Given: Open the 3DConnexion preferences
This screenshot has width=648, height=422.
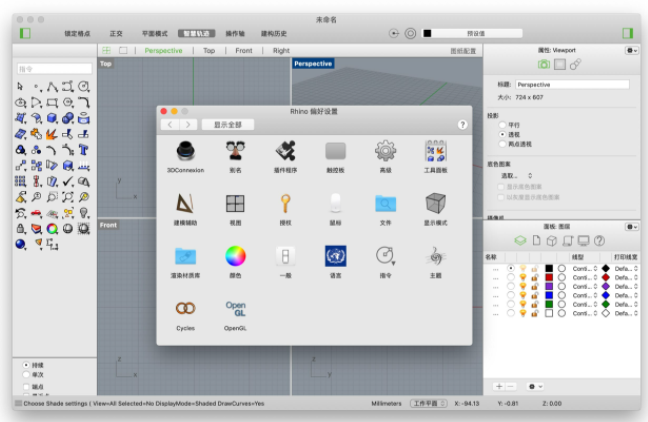Looking at the screenshot, I should pos(185,152).
